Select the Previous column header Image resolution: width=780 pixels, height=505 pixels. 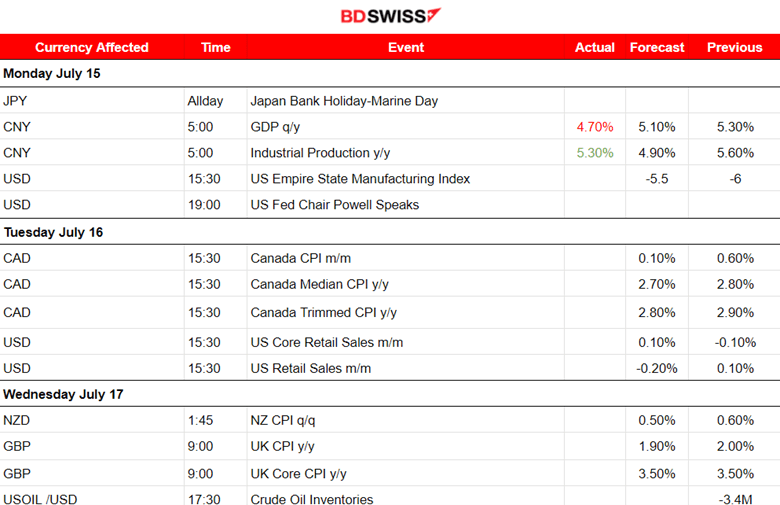[x=734, y=47]
